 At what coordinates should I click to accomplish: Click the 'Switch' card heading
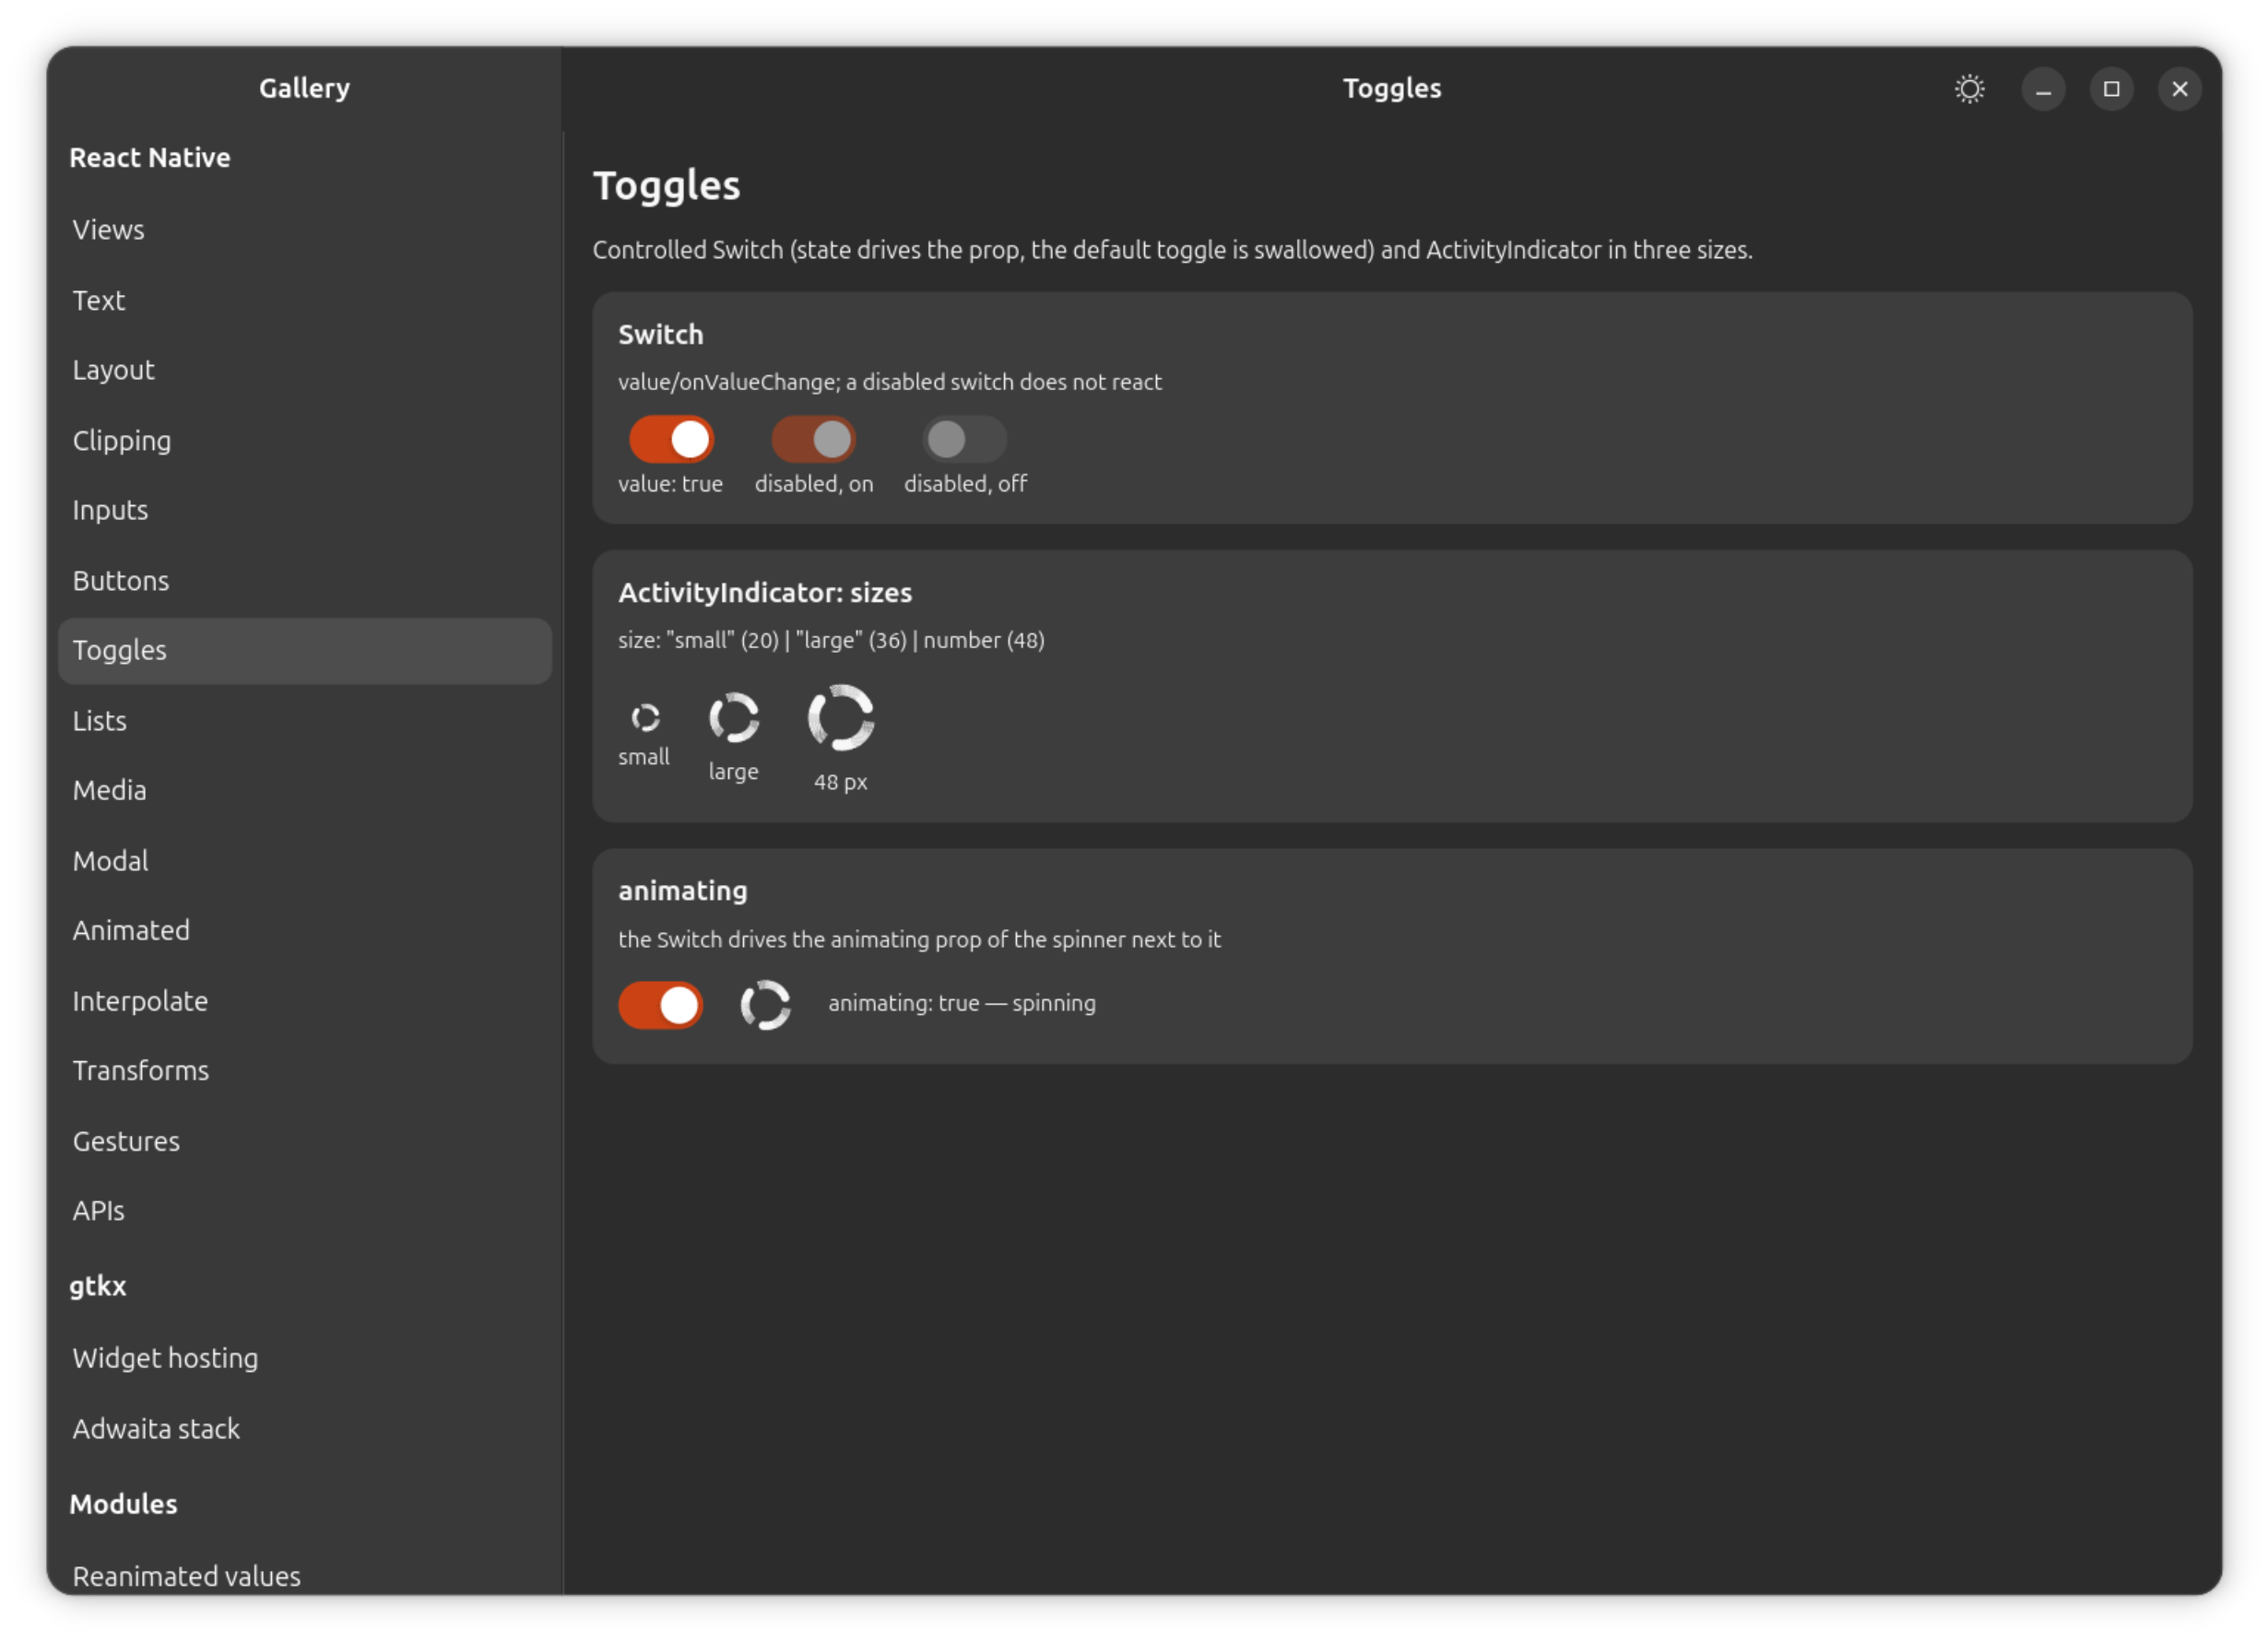pyautogui.click(x=660, y=334)
